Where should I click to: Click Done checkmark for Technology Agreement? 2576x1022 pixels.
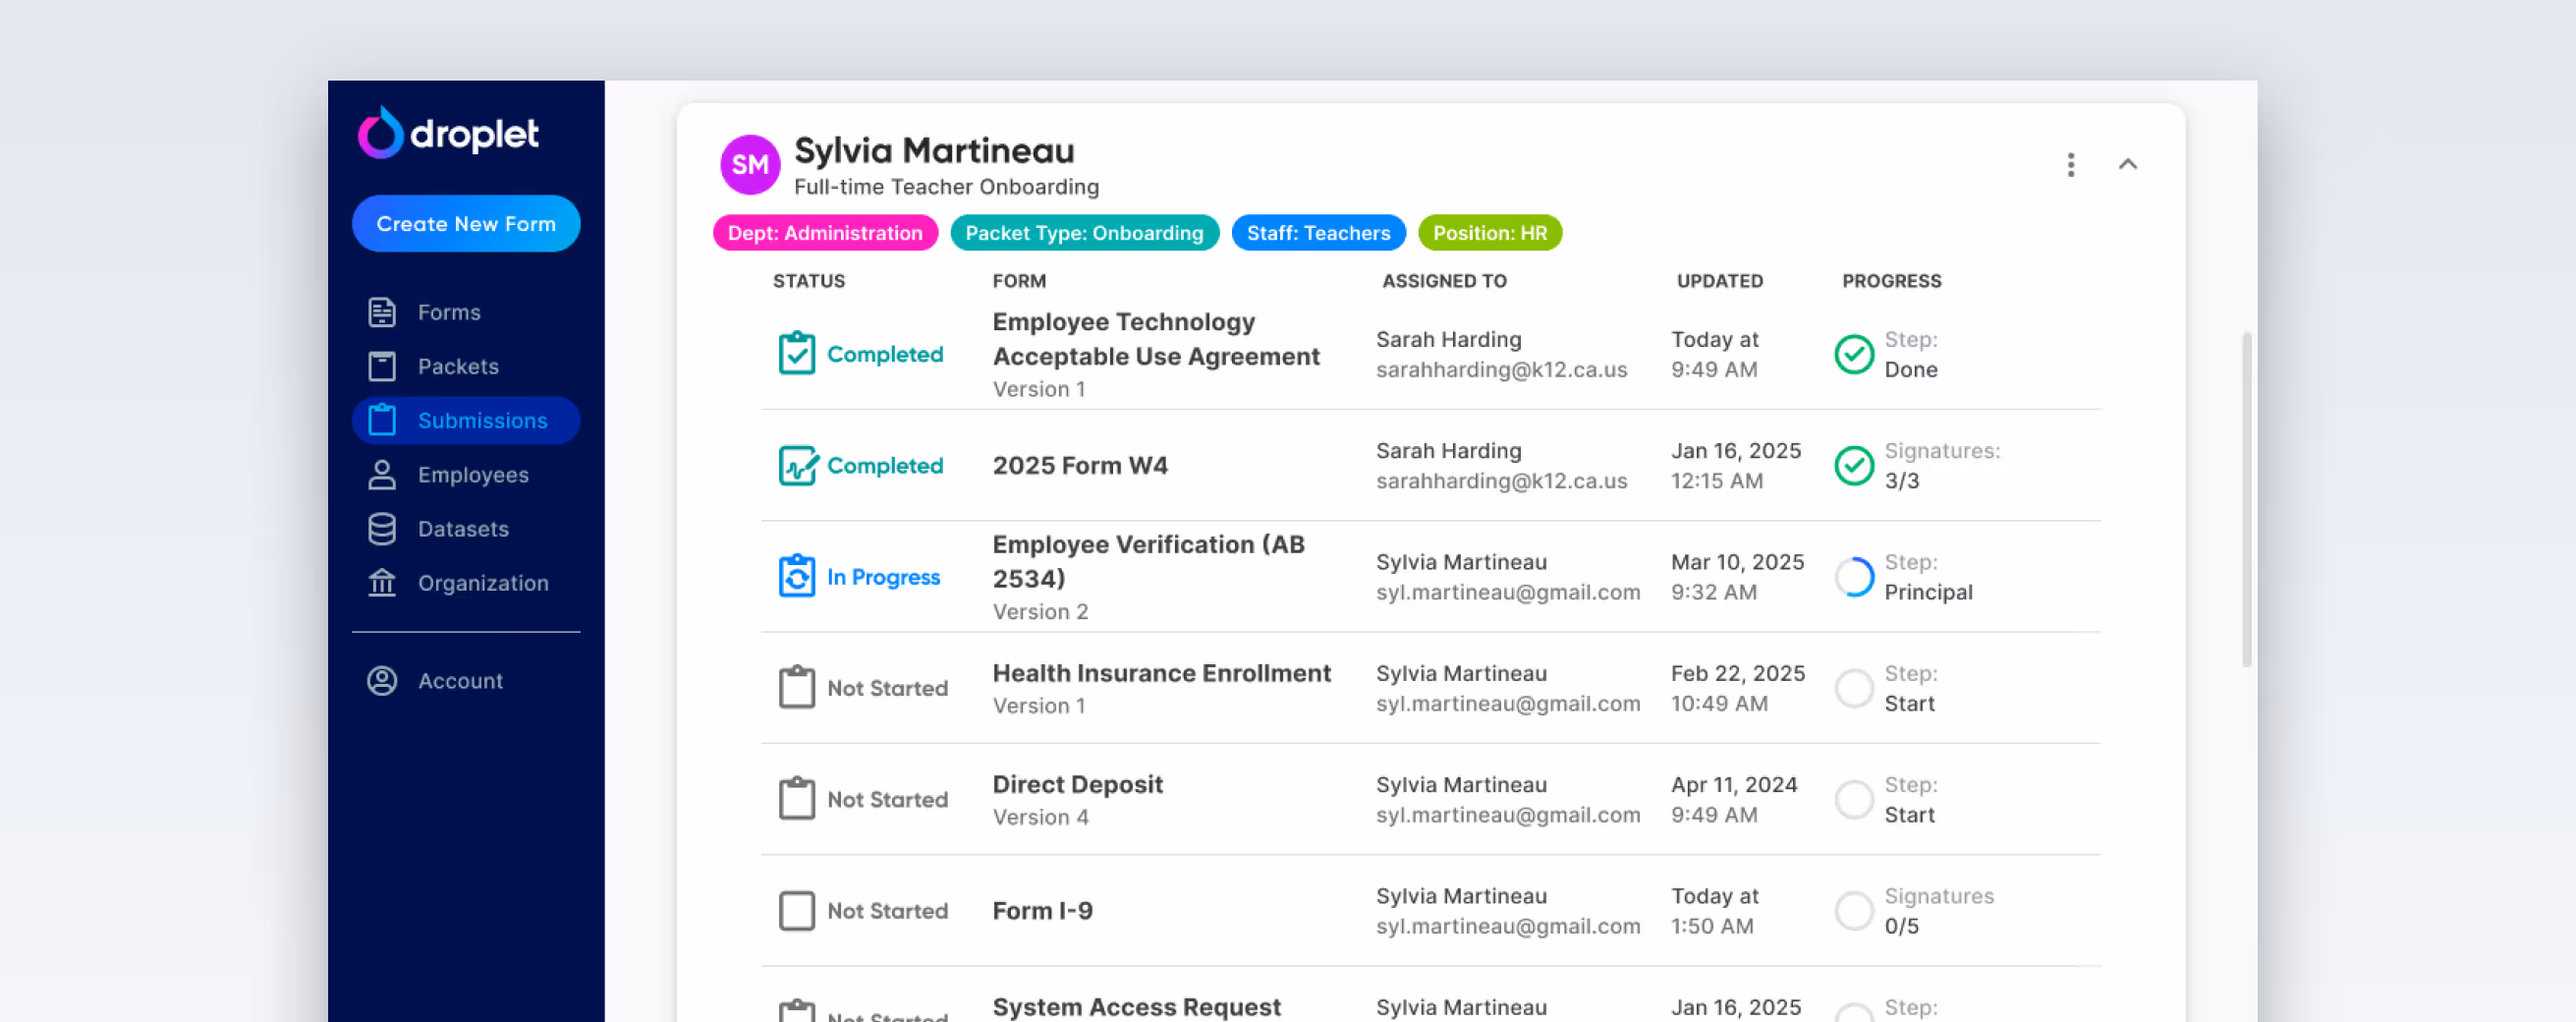(1854, 354)
